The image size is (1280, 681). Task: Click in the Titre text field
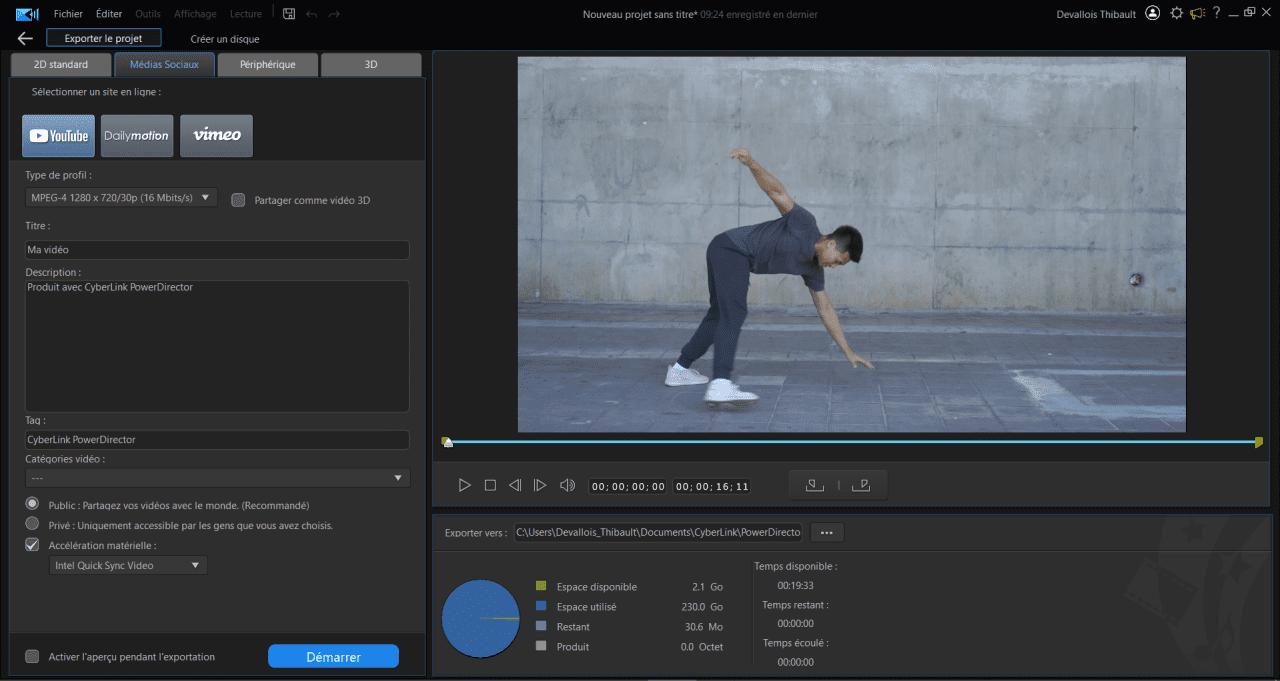(x=217, y=250)
